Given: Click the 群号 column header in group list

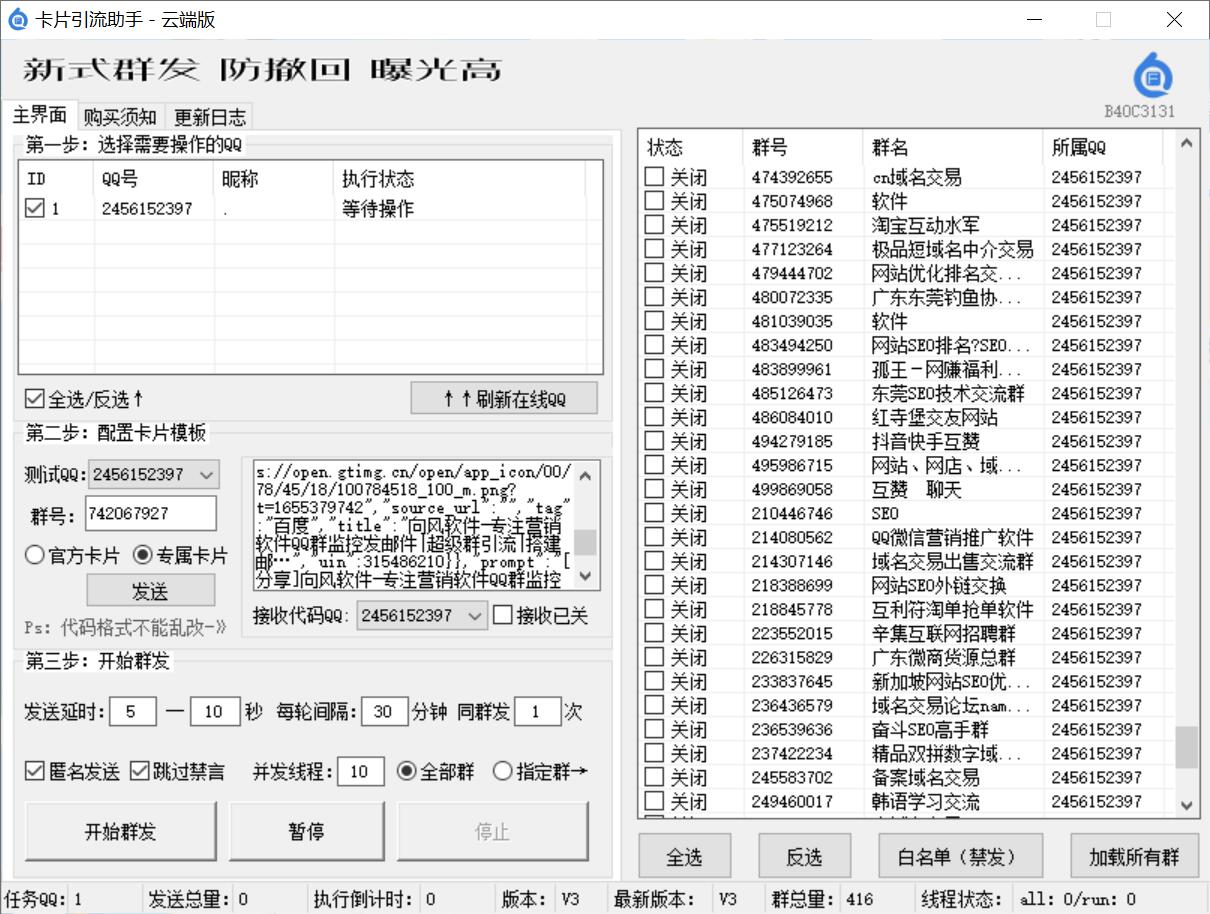Looking at the screenshot, I should 804,147.
